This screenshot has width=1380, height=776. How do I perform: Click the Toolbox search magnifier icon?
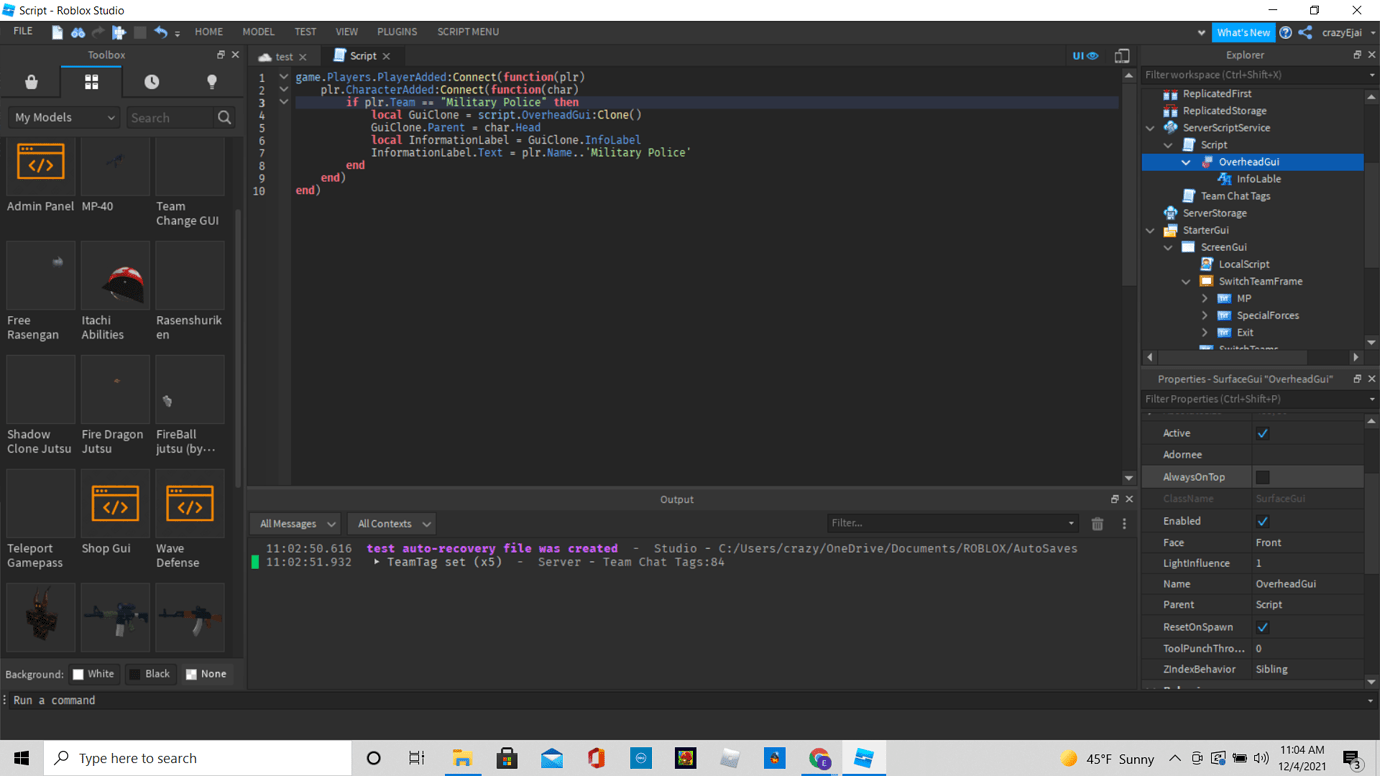point(224,118)
